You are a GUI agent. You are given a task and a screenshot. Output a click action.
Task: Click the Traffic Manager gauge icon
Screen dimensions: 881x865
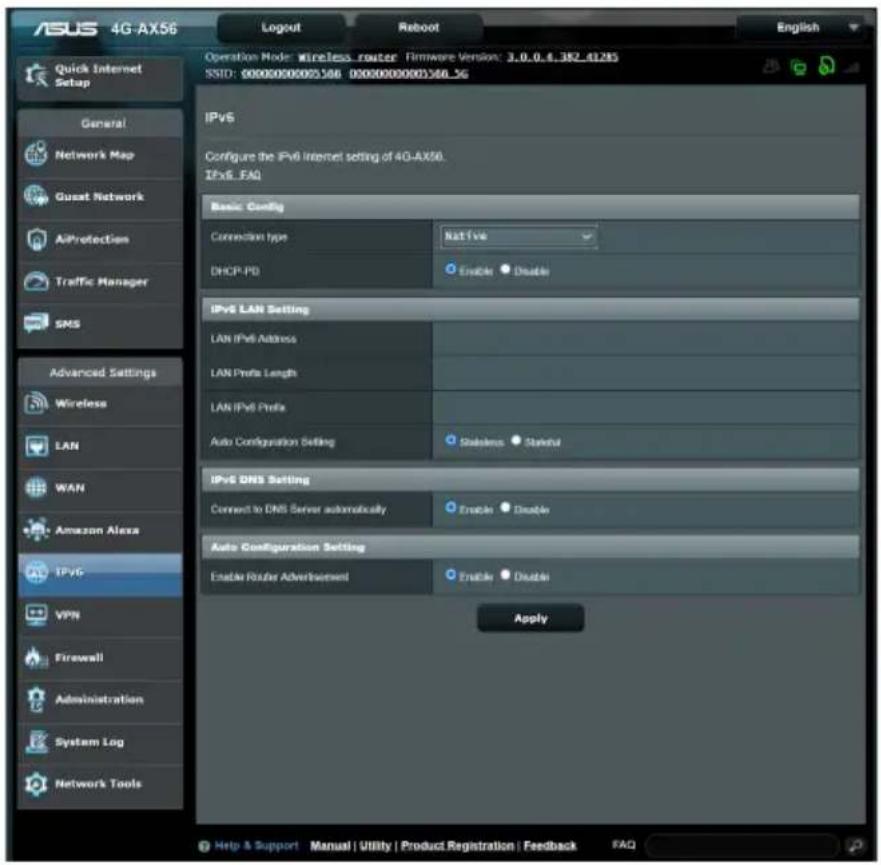tap(37, 281)
